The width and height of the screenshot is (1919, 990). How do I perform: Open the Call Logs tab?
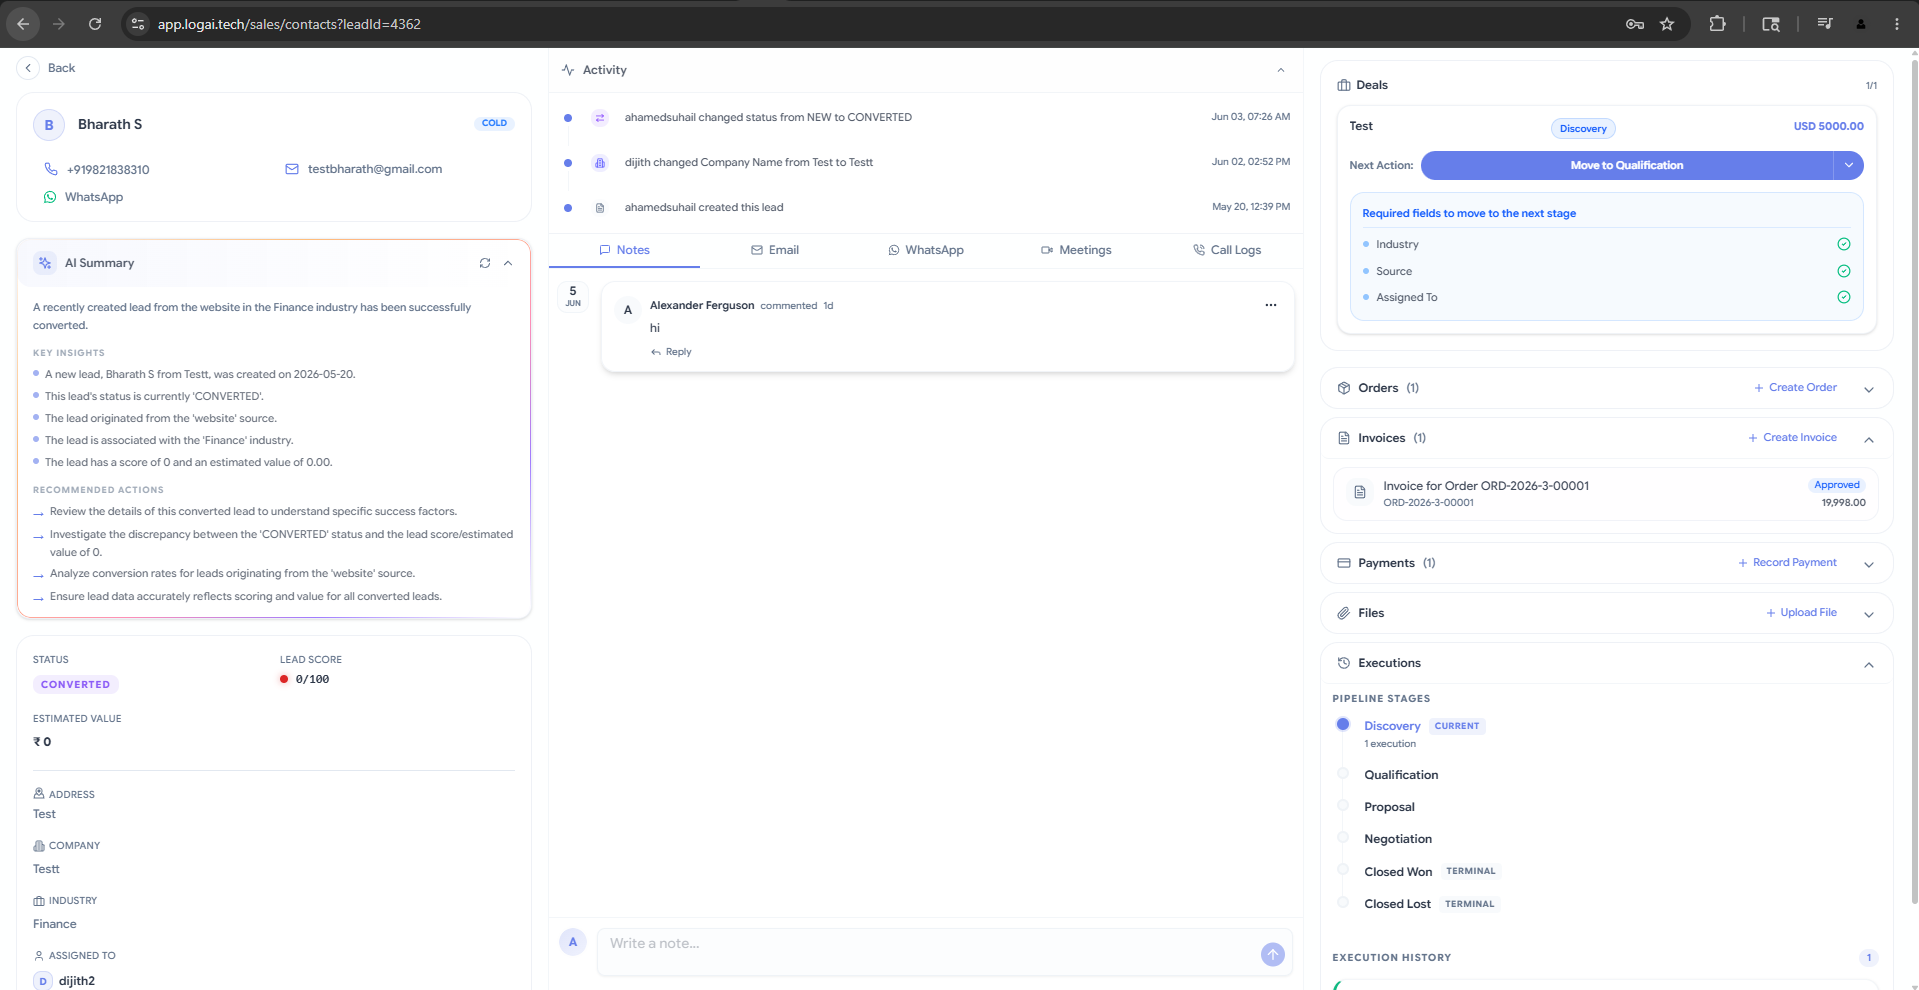(x=1227, y=250)
